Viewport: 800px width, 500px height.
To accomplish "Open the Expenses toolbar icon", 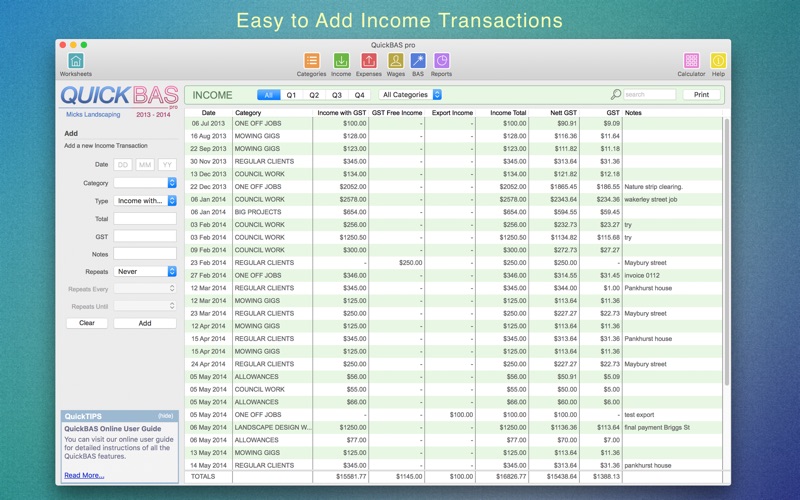I will [368, 61].
